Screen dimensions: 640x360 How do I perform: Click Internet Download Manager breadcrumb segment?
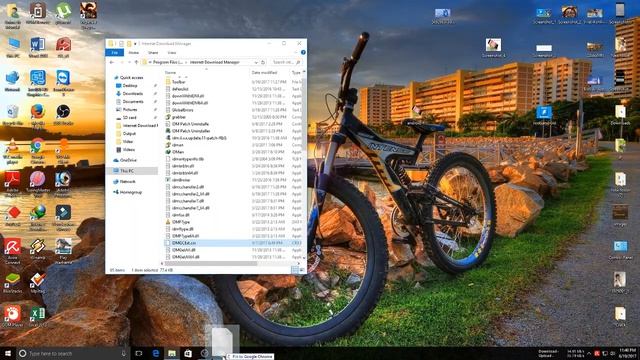pyautogui.click(x=215, y=62)
